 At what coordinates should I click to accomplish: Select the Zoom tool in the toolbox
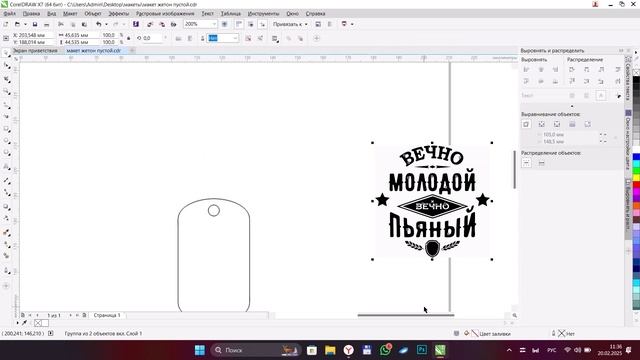pyautogui.click(x=6, y=91)
